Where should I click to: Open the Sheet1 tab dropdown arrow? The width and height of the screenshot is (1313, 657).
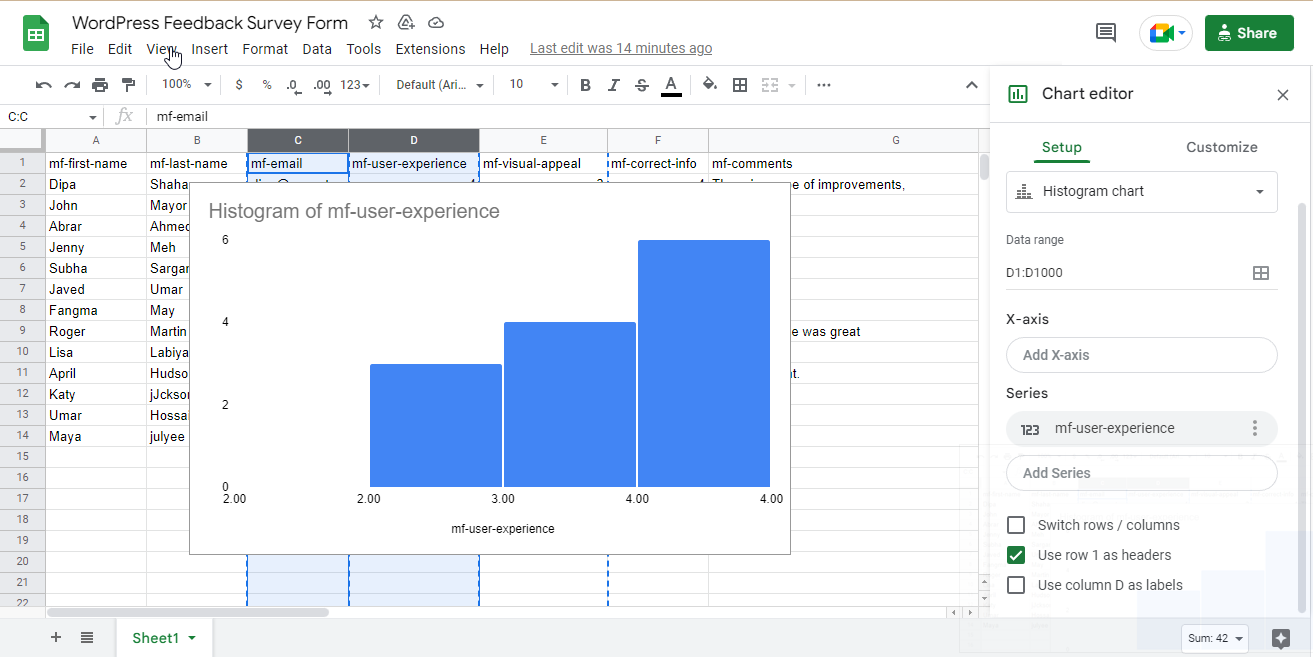(x=191, y=638)
